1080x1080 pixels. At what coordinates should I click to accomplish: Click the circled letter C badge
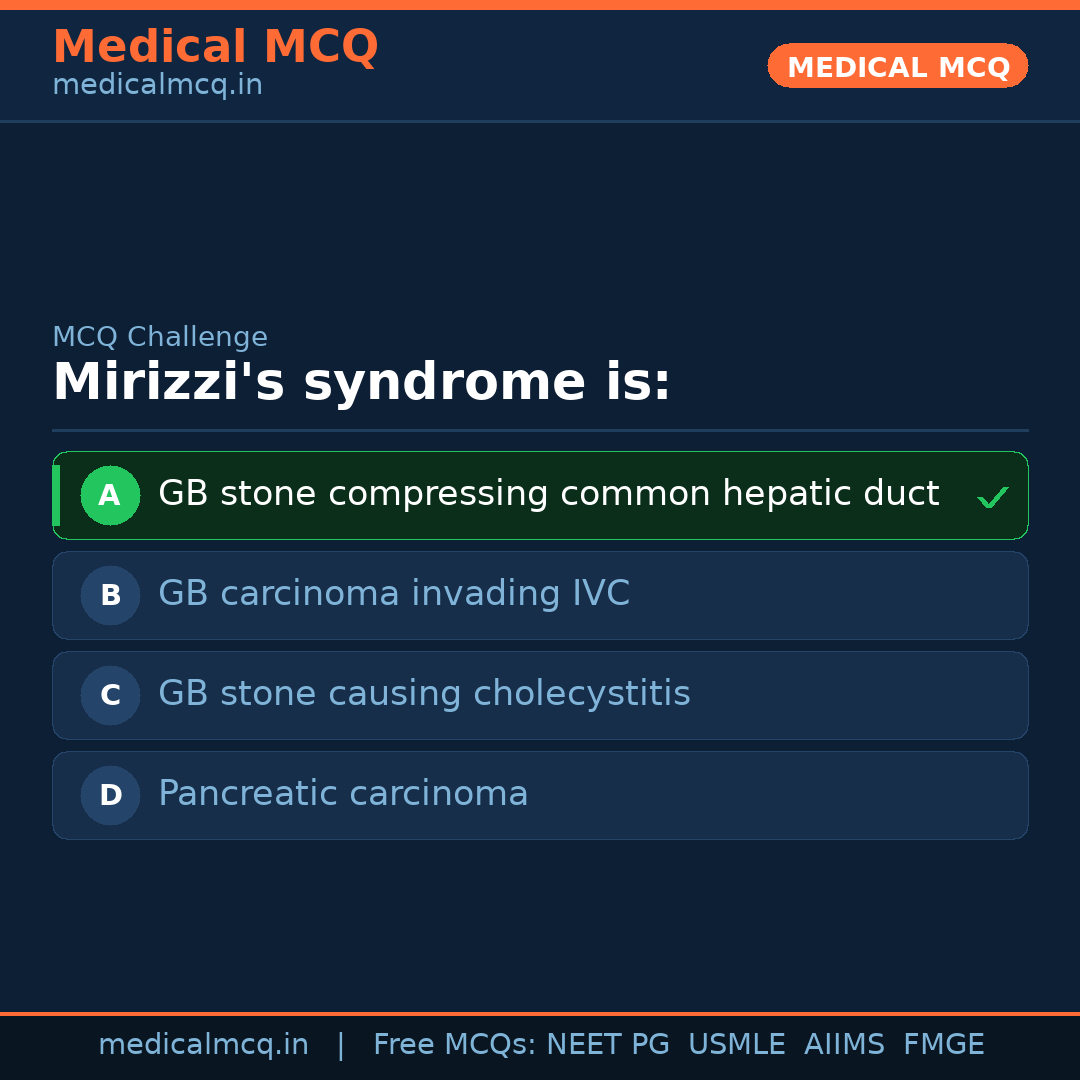point(110,695)
